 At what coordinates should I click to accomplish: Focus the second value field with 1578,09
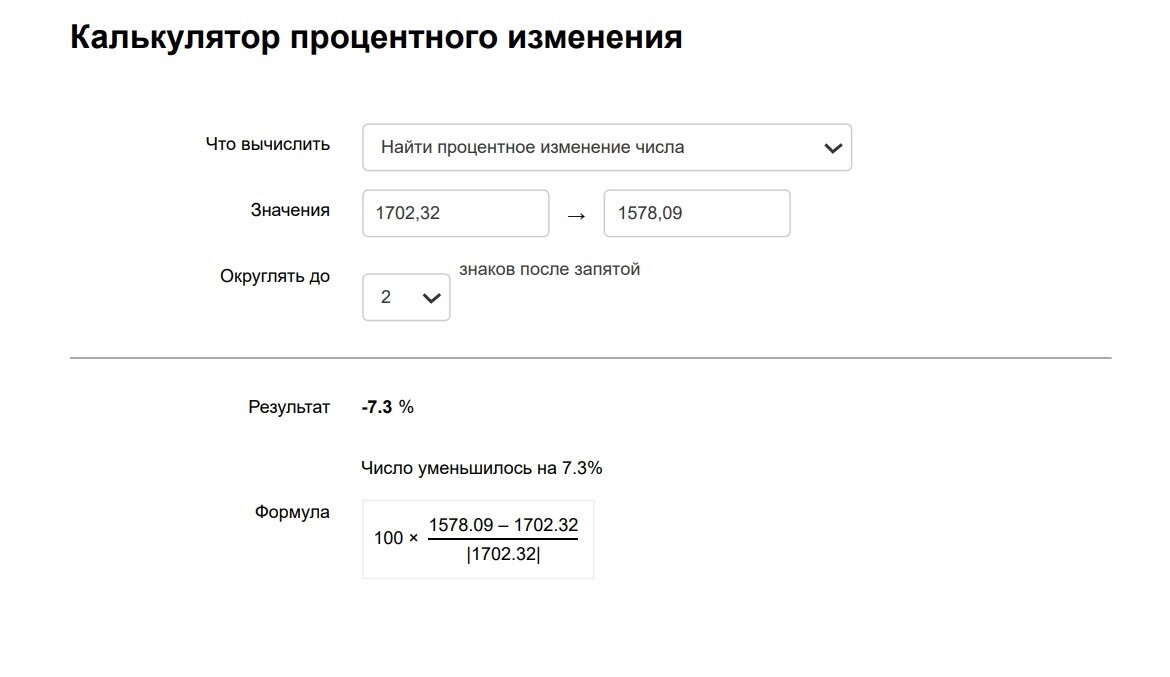[696, 213]
